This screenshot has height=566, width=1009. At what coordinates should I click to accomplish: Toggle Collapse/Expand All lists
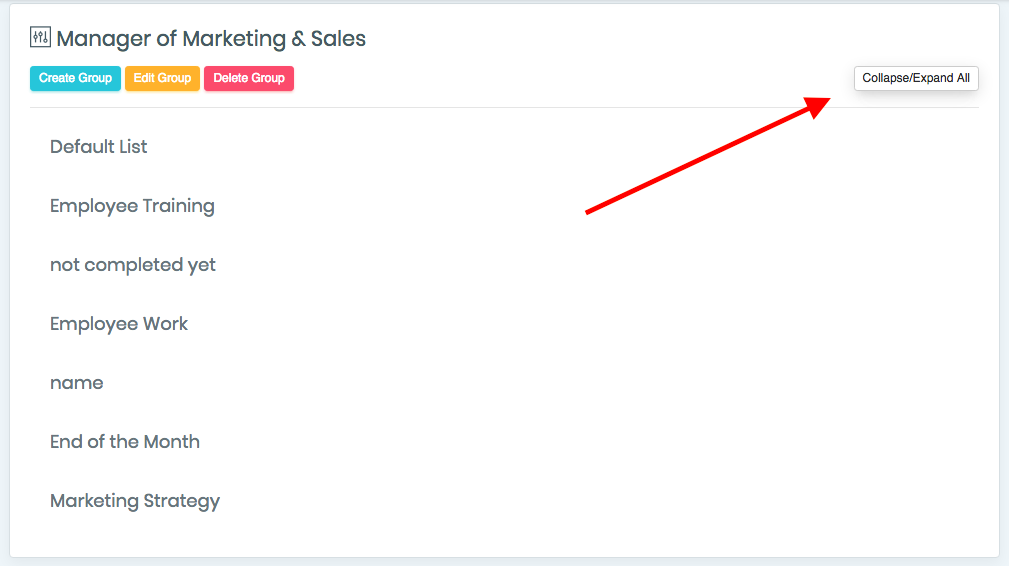click(x=916, y=78)
